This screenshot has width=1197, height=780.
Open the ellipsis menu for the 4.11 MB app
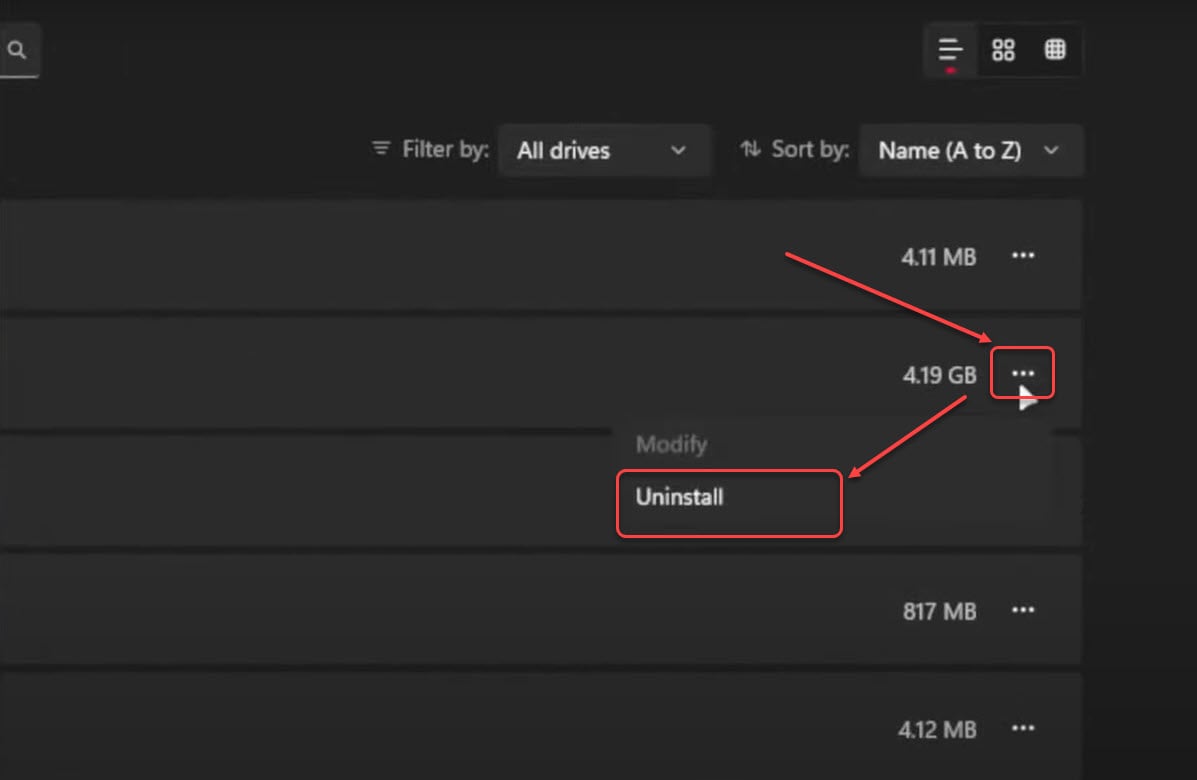coord(1023,256)
